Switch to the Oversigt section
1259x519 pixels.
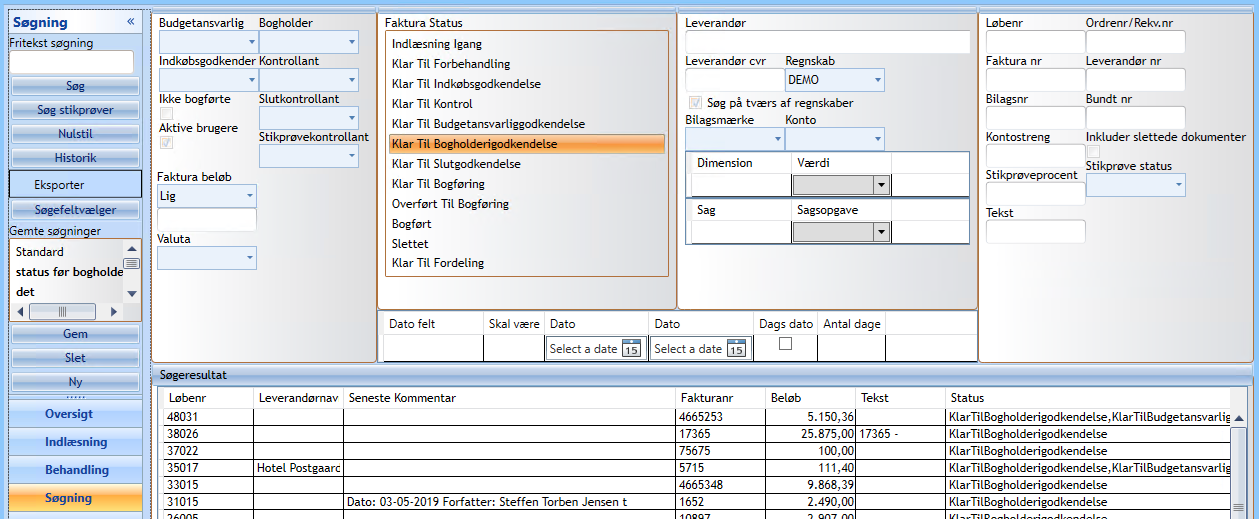click(76, 414)
